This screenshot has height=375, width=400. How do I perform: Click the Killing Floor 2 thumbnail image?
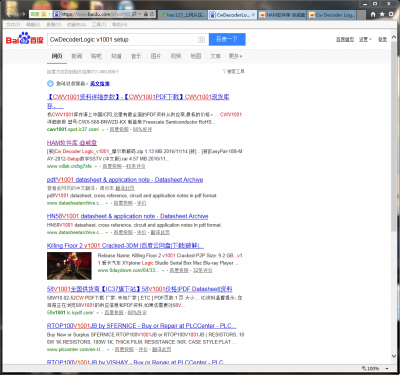pos(69,266)
